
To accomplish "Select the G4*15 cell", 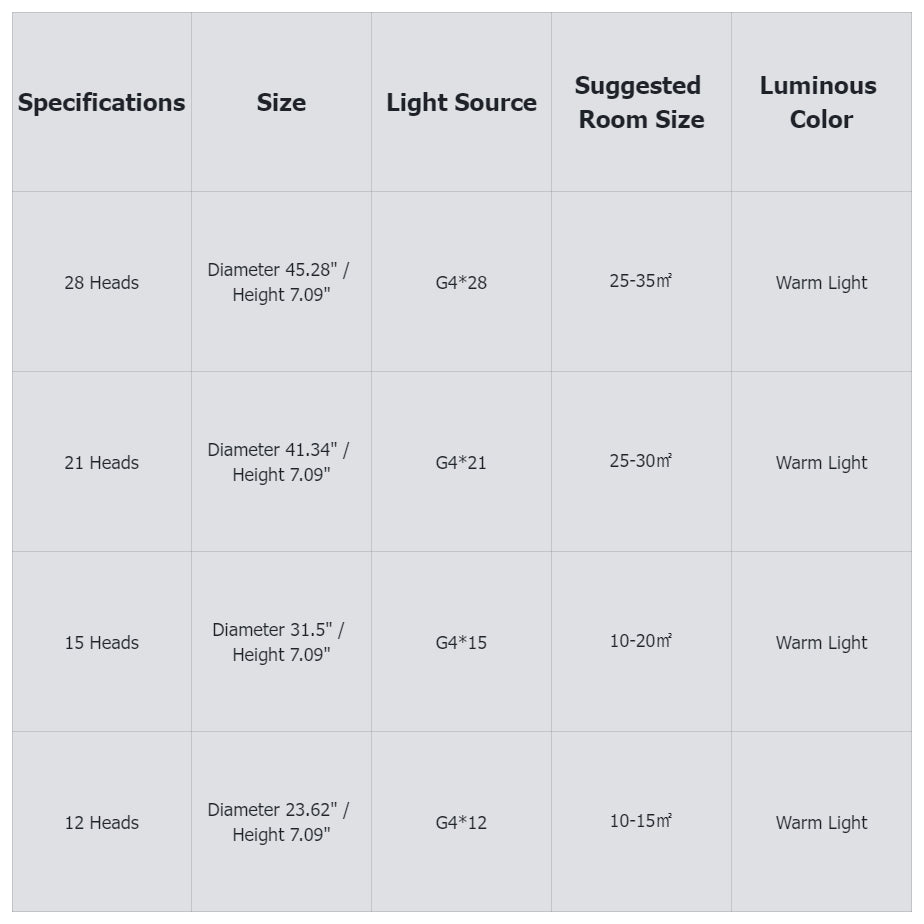I will 461,642.
